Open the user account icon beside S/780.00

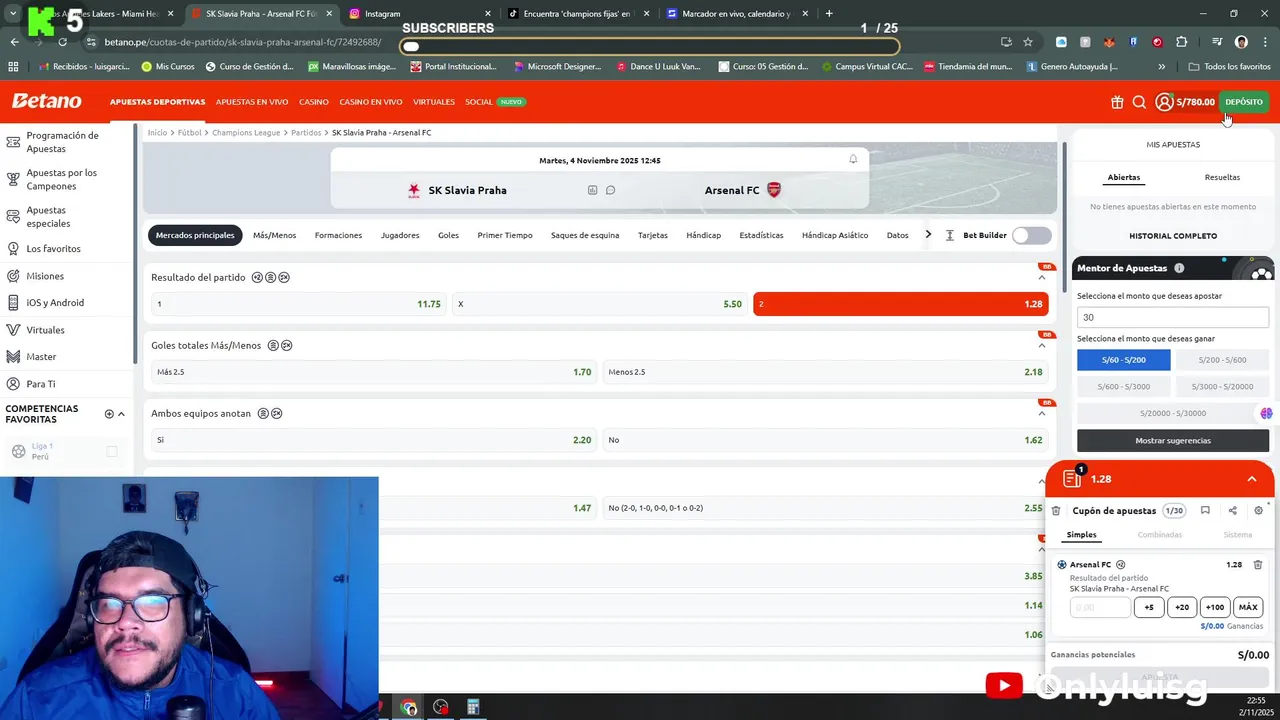pos(1164,102)
